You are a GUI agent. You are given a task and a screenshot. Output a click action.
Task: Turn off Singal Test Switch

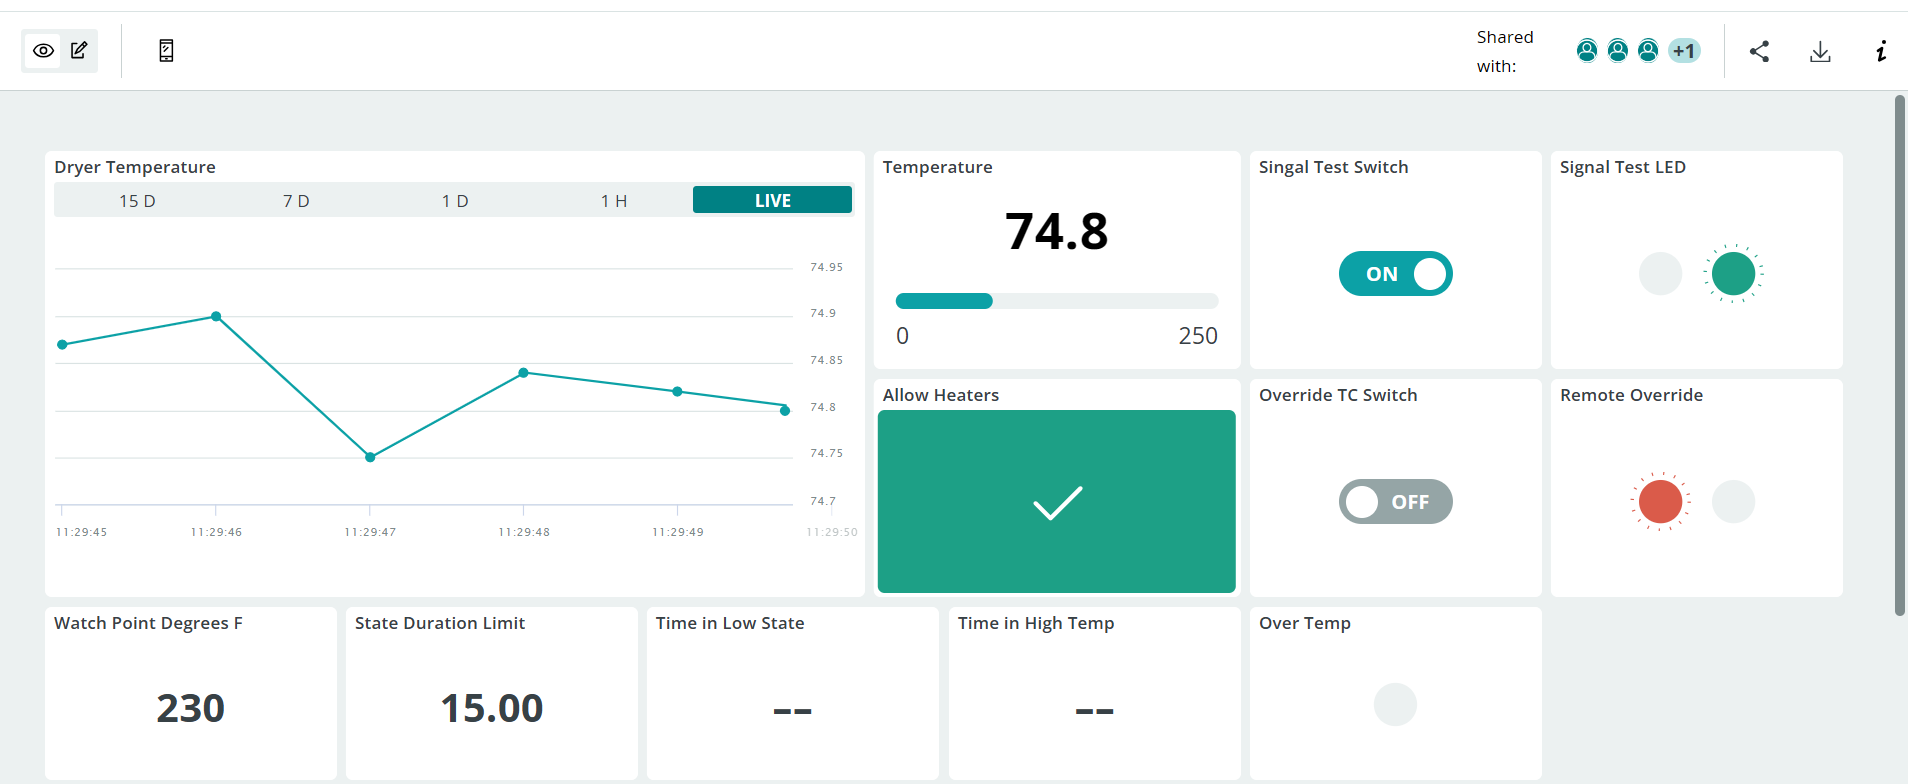(1395, 274)
